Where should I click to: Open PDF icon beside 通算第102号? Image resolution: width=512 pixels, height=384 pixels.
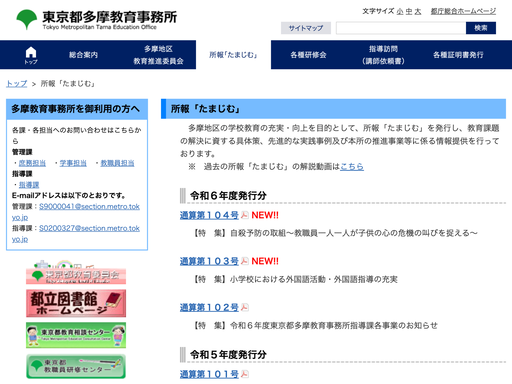click(x=245, y=307)
